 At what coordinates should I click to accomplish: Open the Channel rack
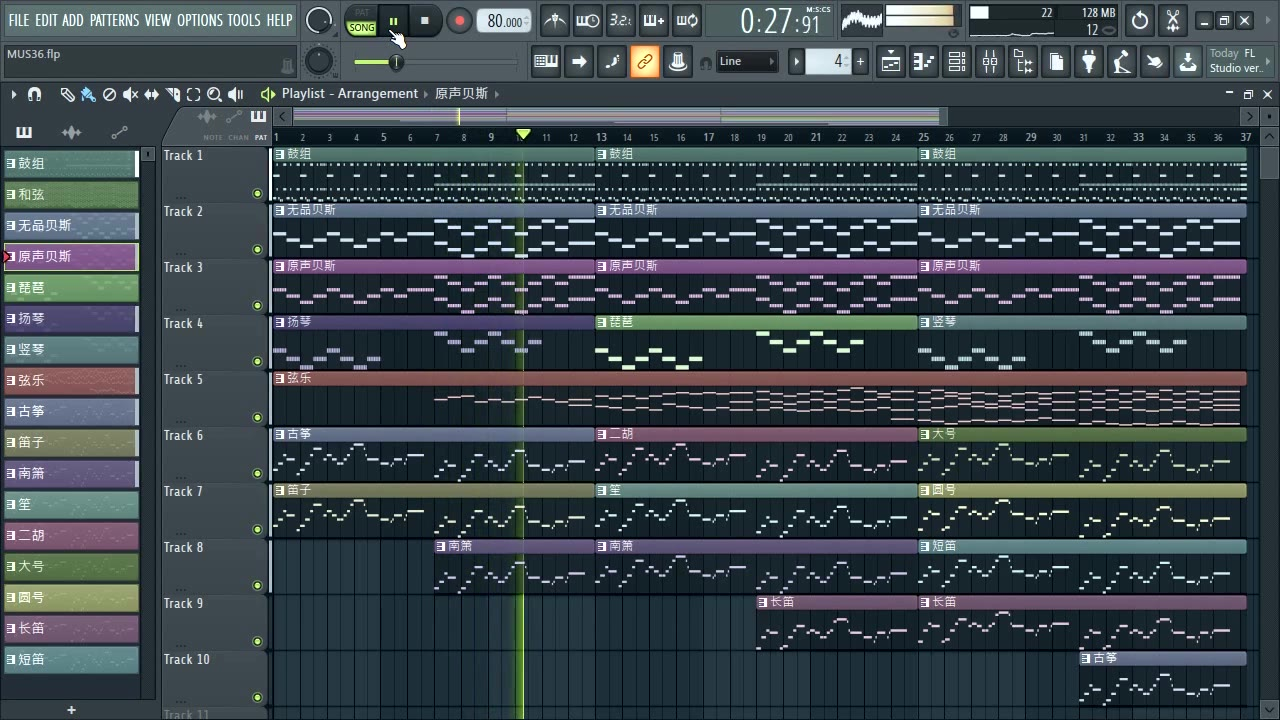(957, 62)
